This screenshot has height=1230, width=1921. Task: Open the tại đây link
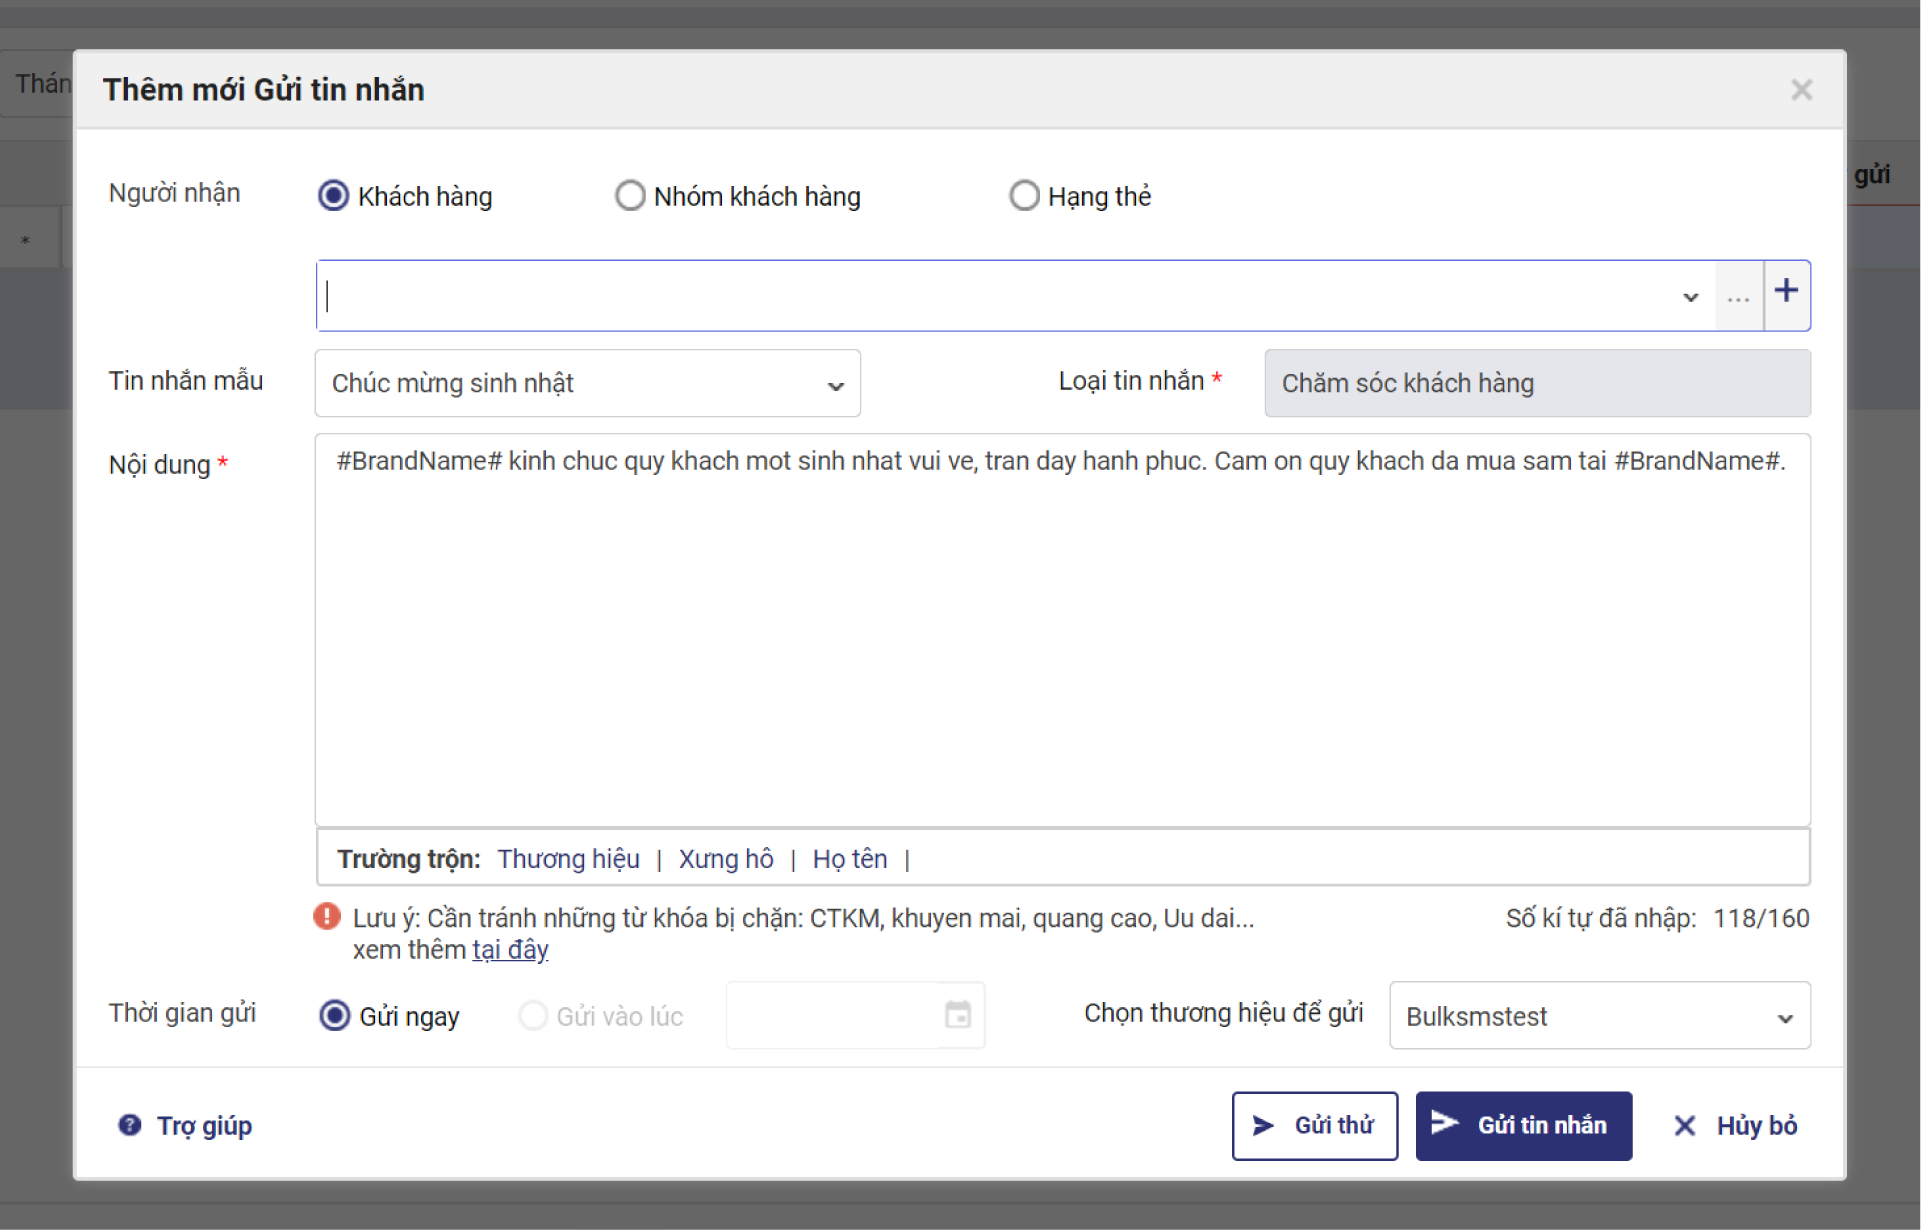[510, 949]
